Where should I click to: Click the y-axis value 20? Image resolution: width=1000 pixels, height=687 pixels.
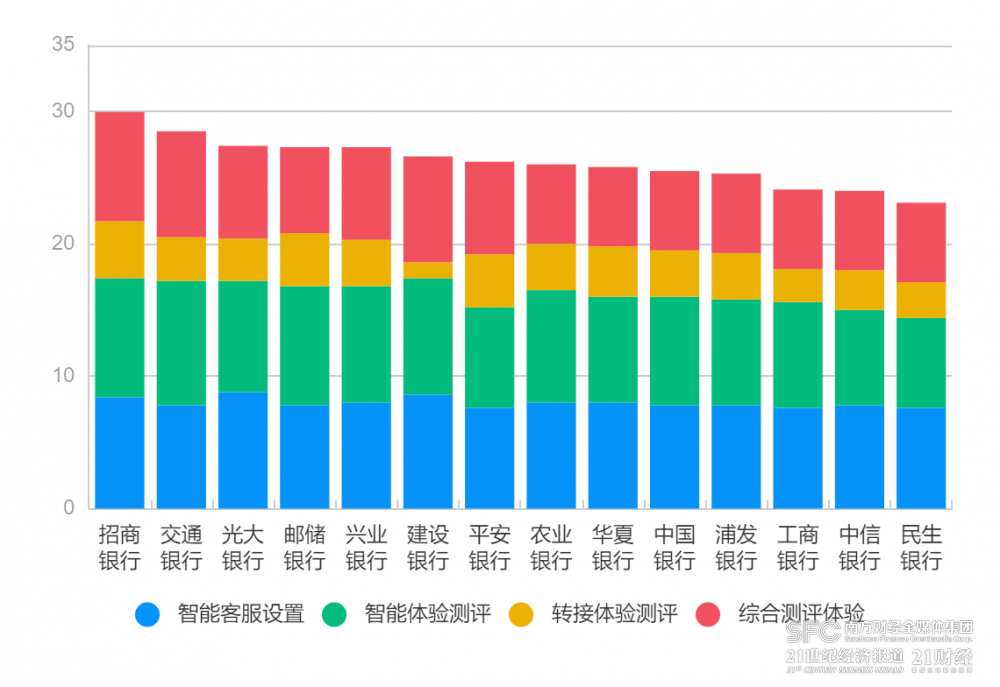pos(63,243)
